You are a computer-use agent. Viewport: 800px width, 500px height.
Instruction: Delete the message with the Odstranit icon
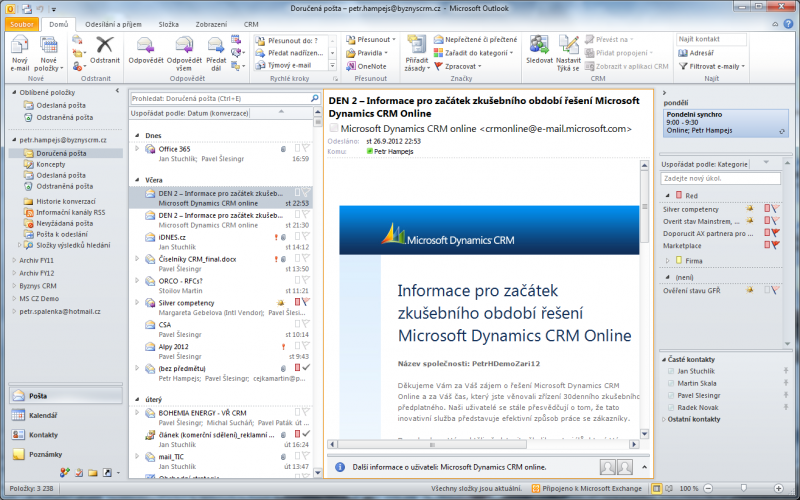(105, 50)
